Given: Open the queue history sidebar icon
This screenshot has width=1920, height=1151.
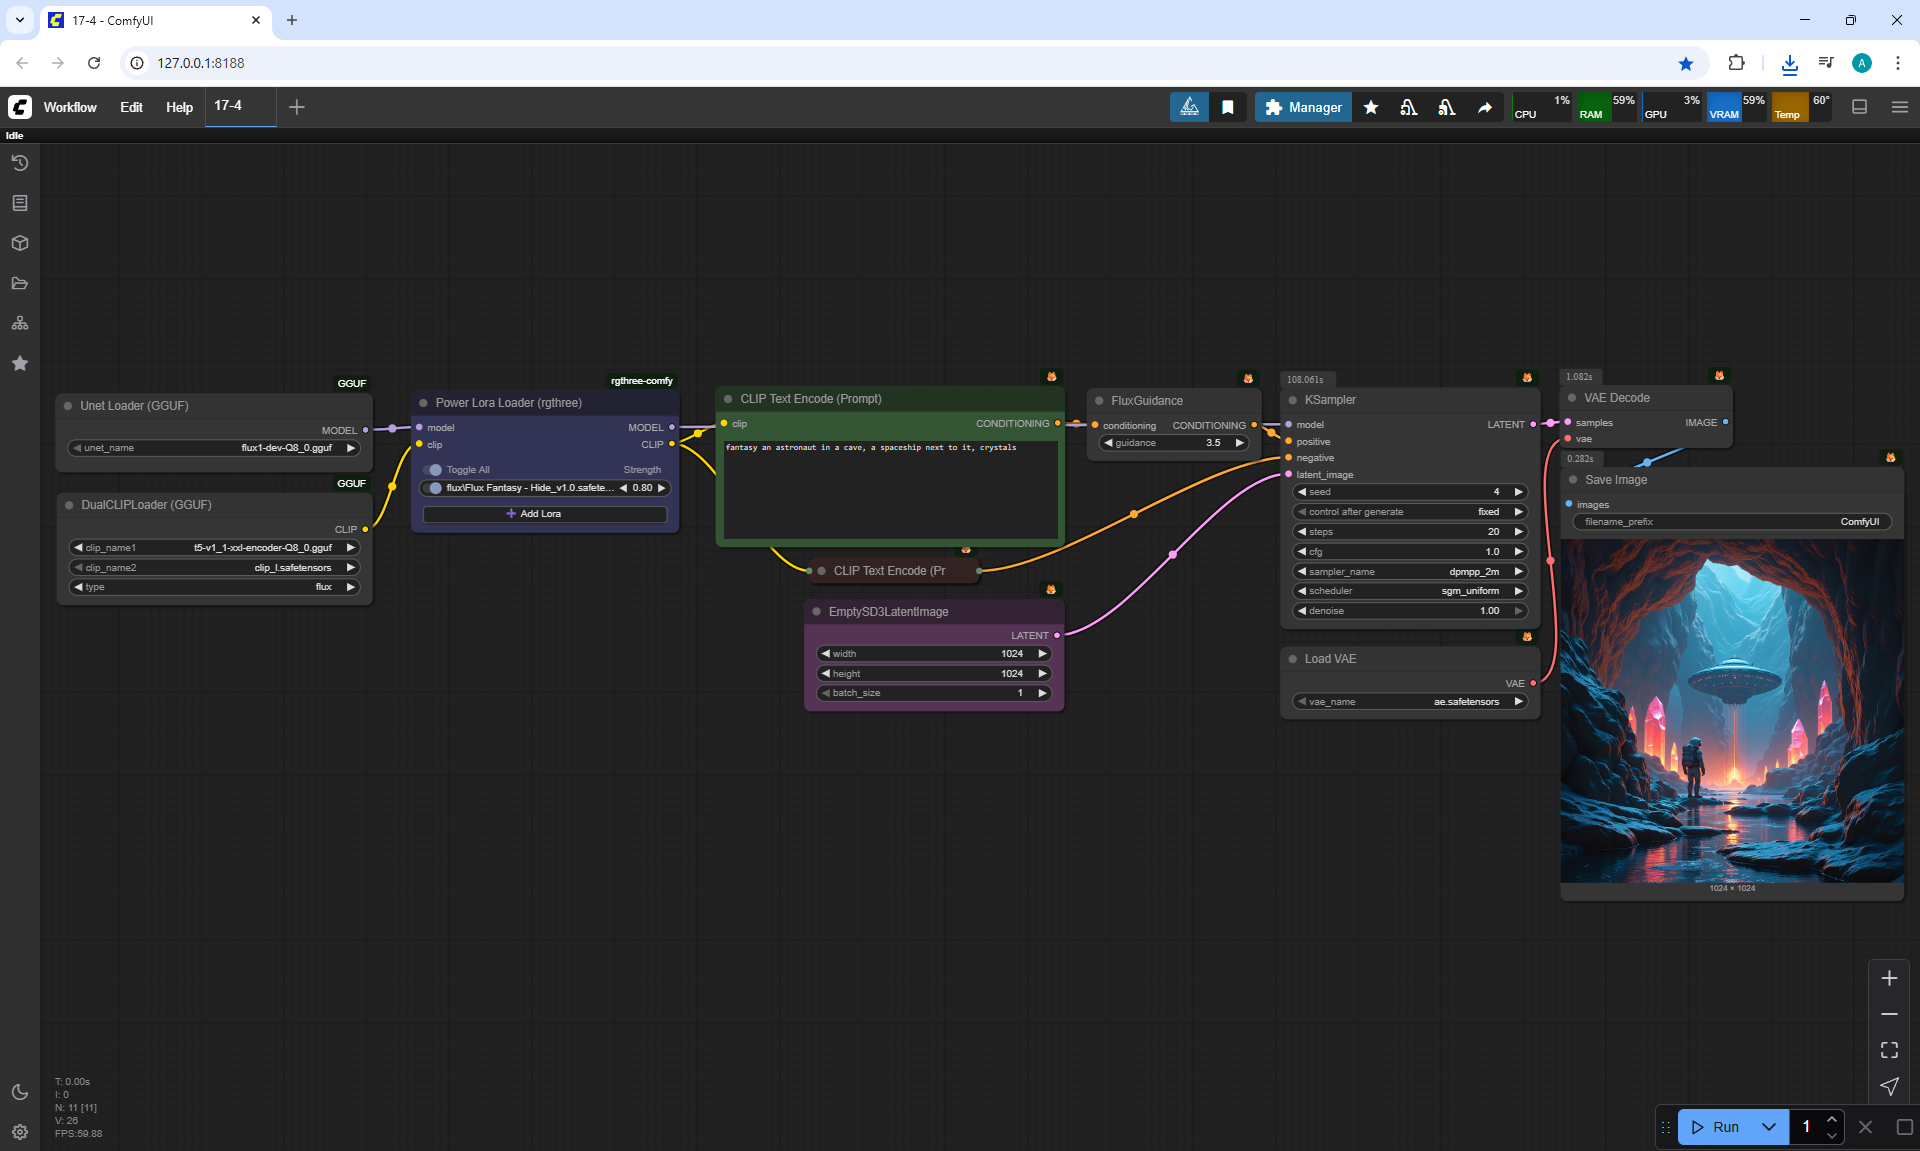Looking at the screenshot, I should pyautogui.click(x=20, y=163).
